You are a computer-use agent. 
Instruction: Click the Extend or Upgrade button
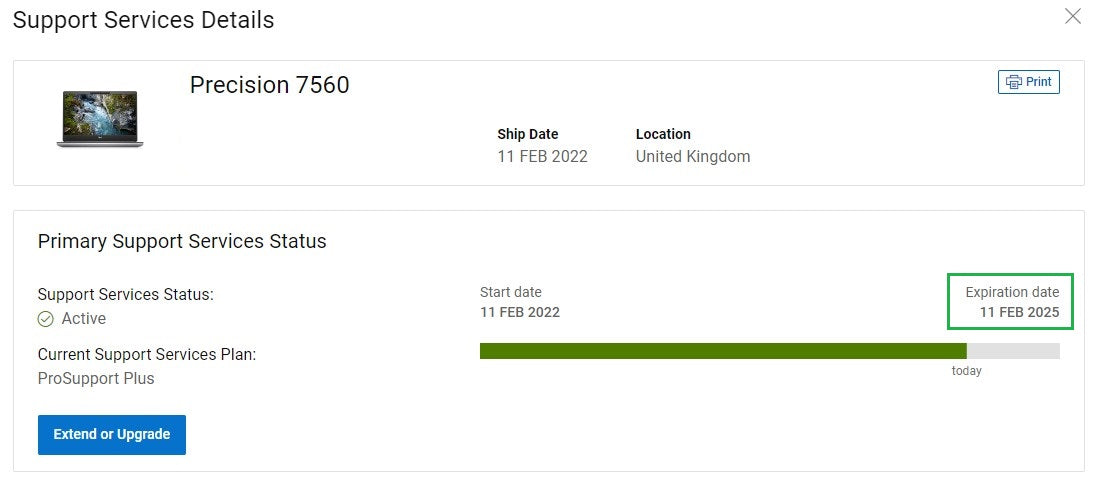(x=112, y=435)
